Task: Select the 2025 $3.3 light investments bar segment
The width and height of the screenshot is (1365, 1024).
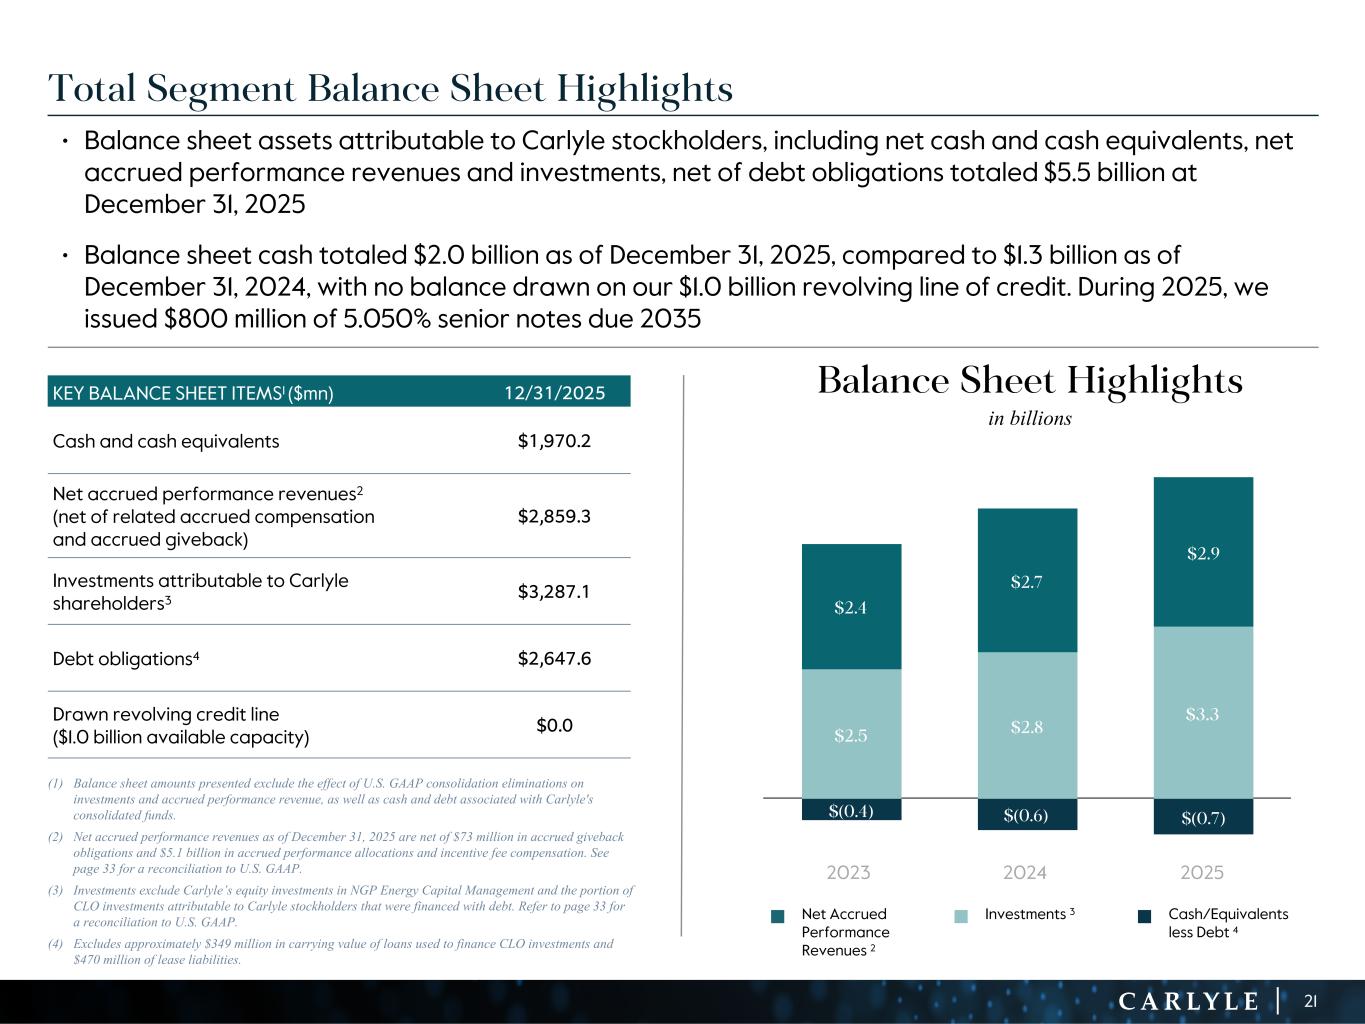Action: click(x=1202, y=713)
